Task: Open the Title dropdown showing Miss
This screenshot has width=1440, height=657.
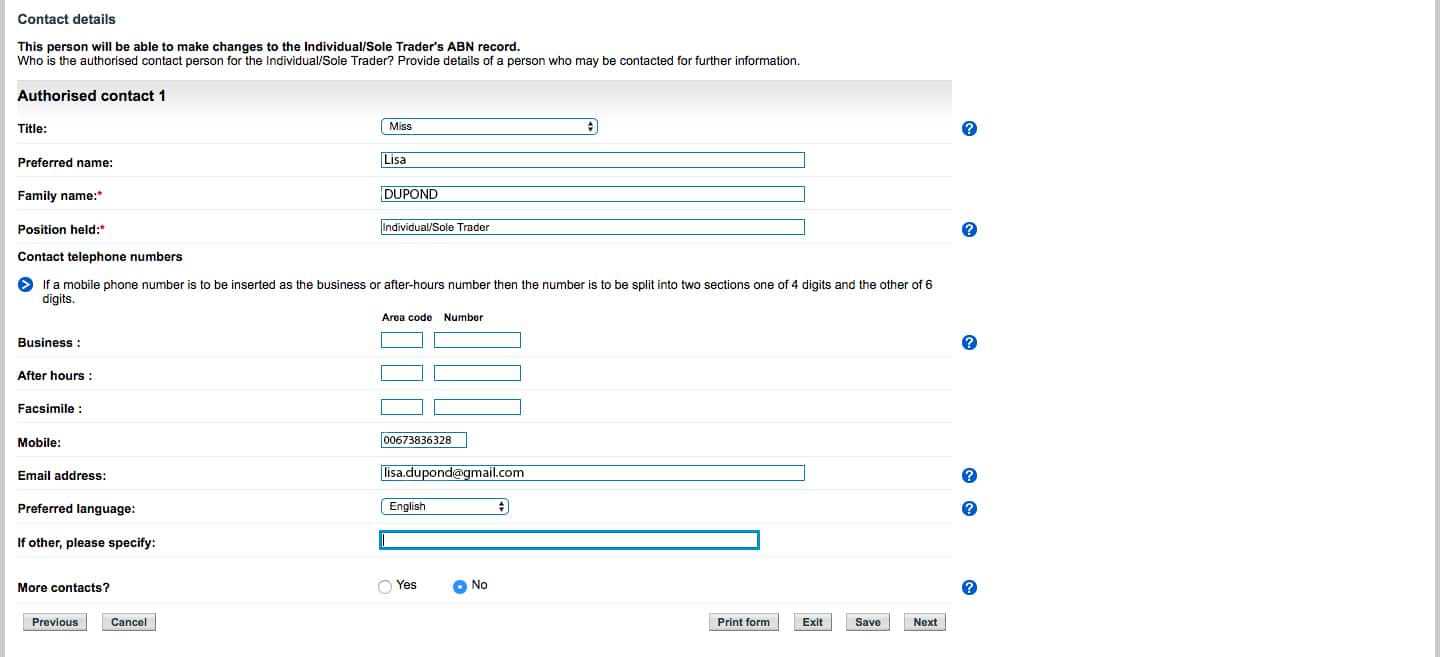Action: pos(489,127)
